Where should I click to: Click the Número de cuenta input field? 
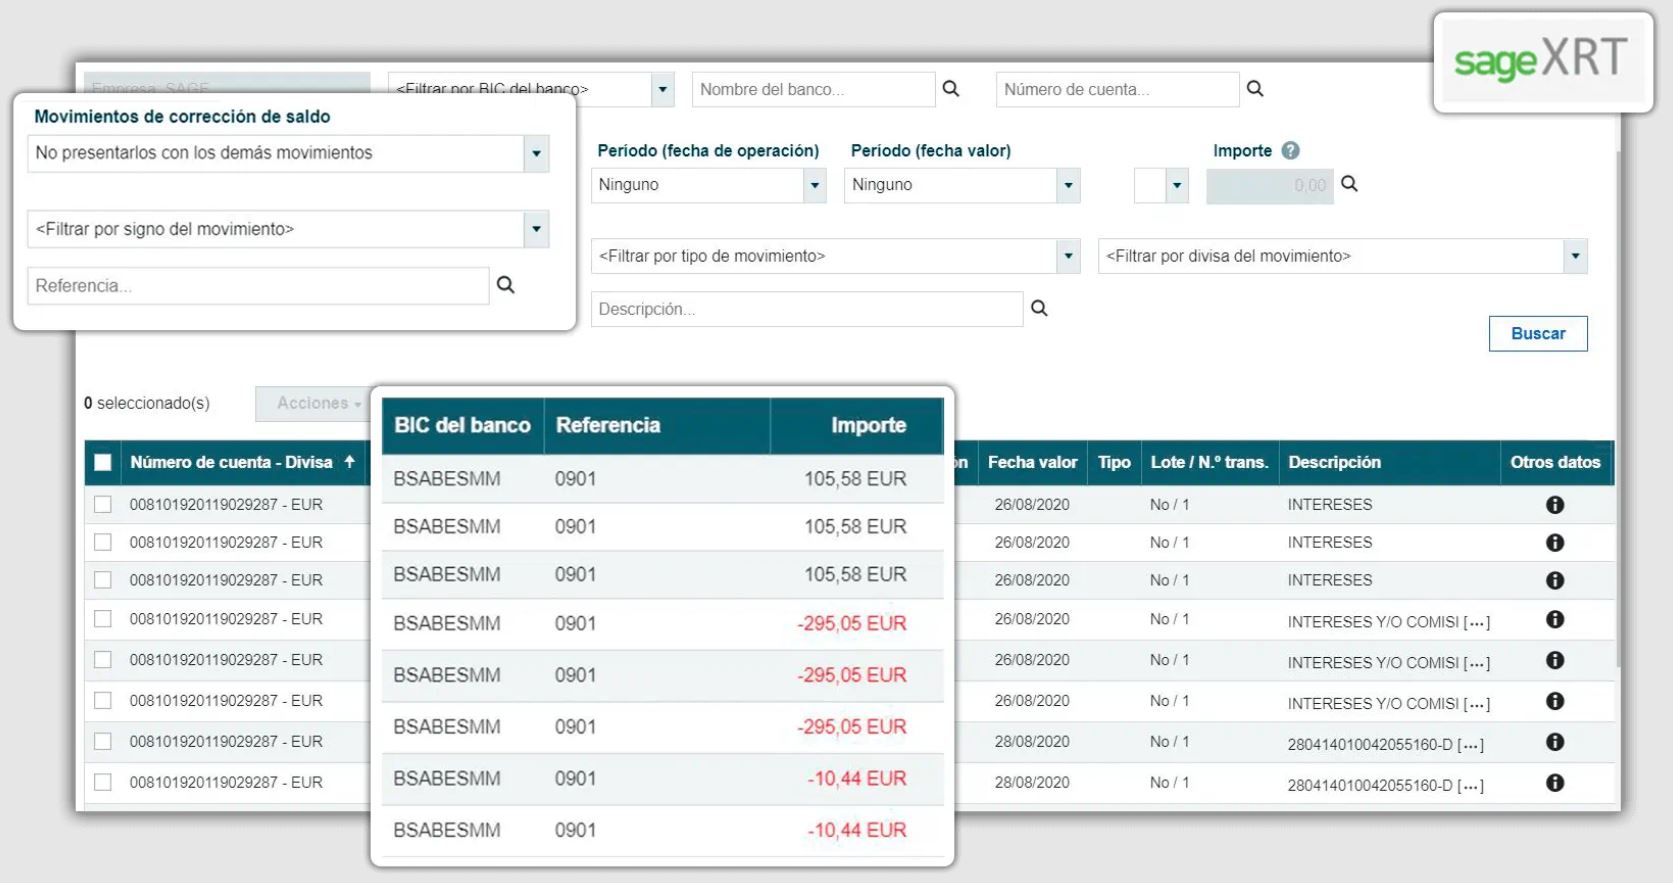tap(1117, 89)
